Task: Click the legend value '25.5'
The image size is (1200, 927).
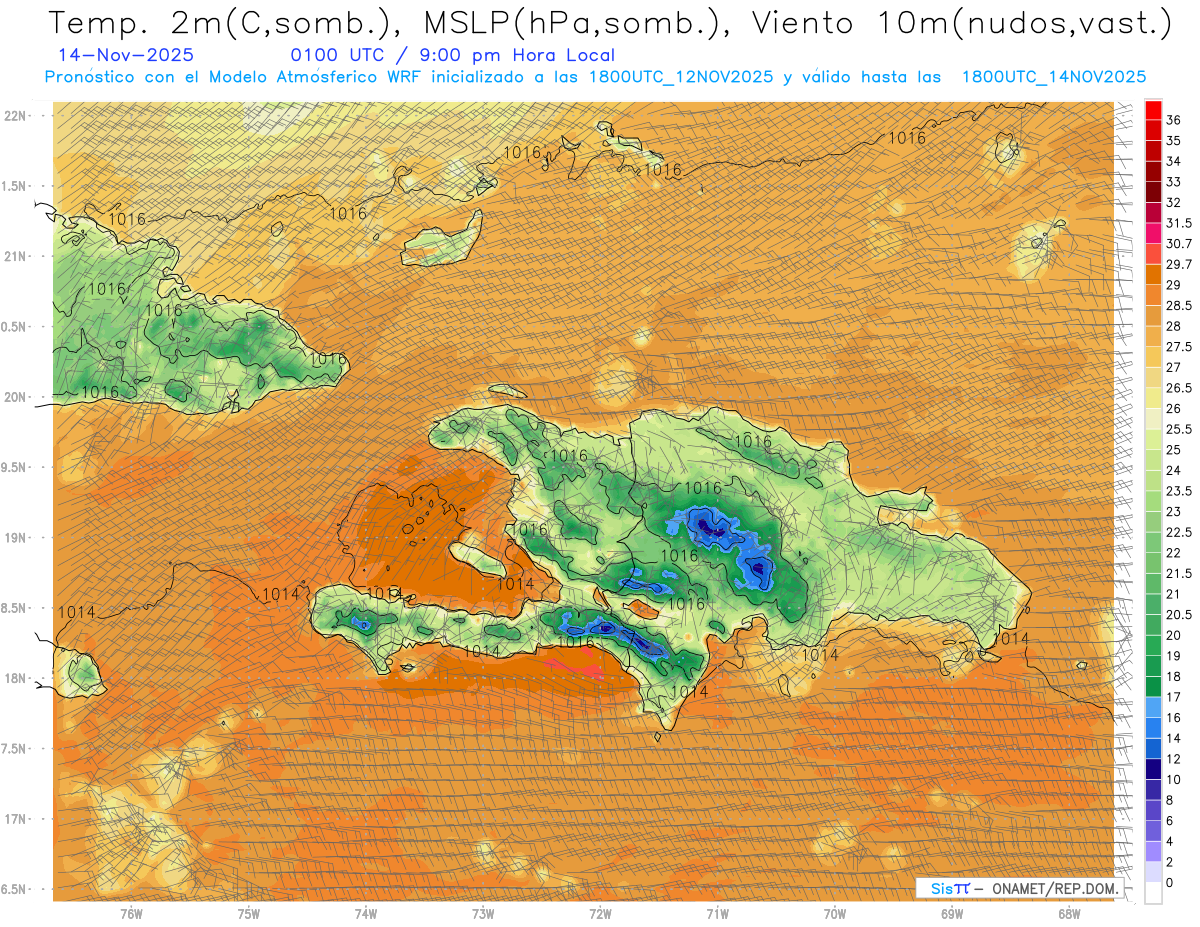Action: pos(1178,429)
